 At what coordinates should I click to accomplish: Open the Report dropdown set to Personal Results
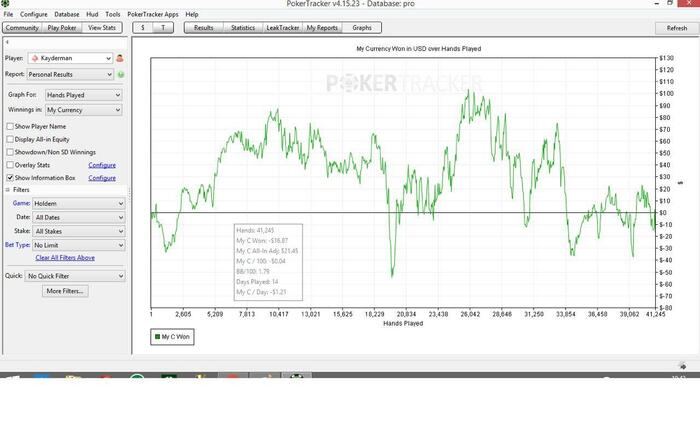(70, 75)
